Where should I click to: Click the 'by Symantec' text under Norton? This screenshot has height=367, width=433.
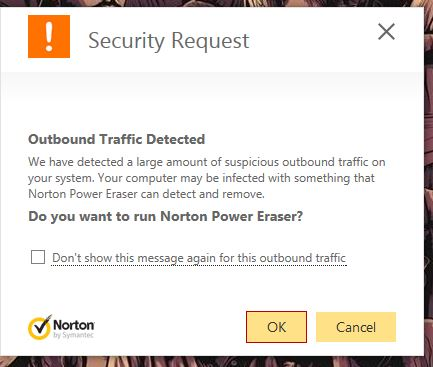[73, 335]
